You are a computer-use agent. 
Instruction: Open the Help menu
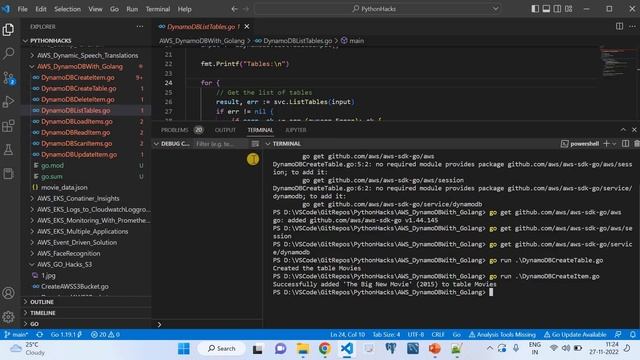[184, 9]
